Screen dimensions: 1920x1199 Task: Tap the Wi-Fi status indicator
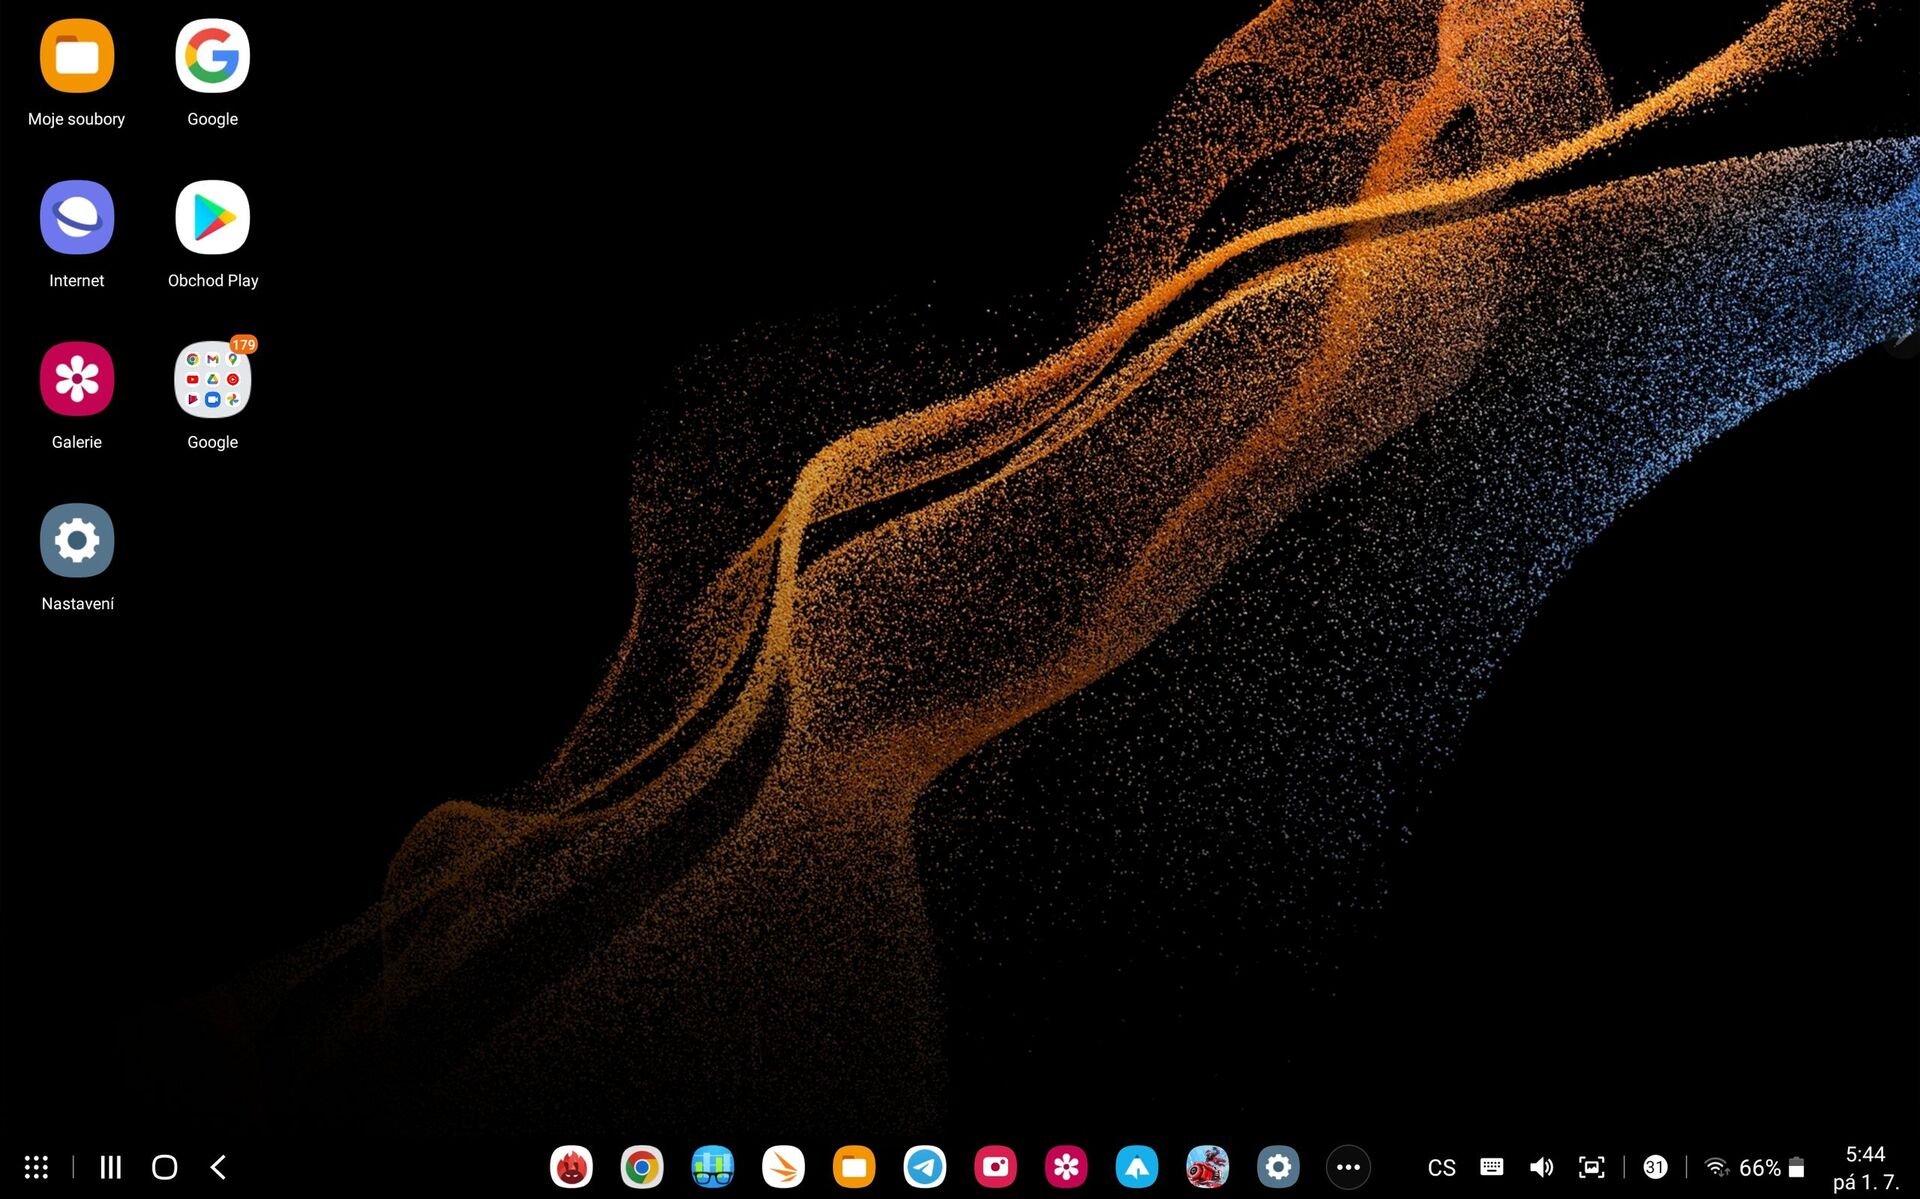pos(1716,1166)
